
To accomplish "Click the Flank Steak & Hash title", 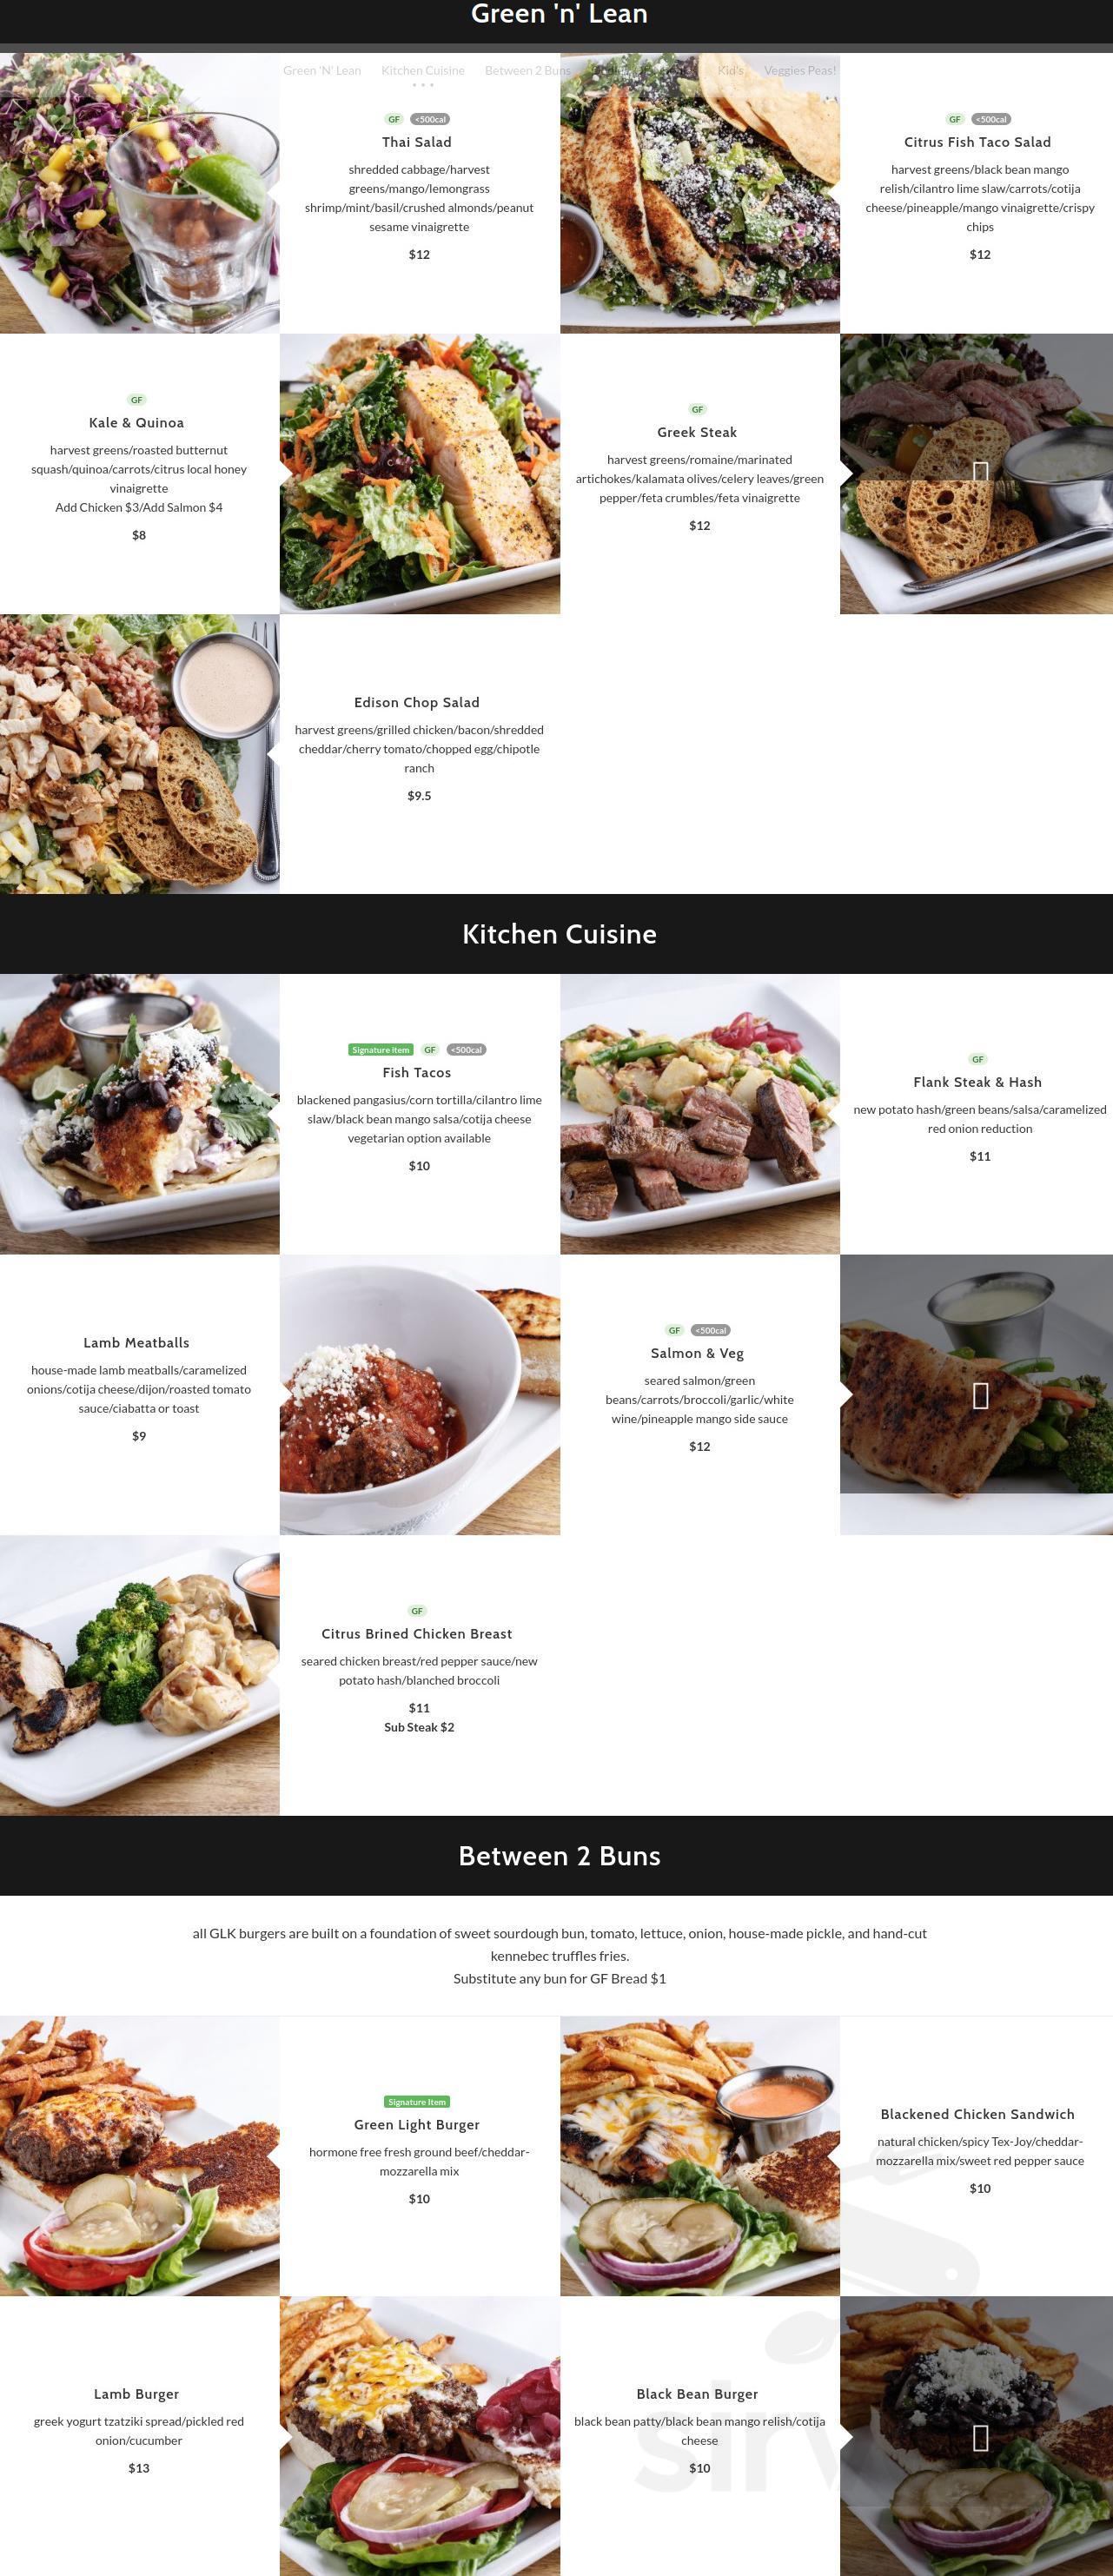I will coord(977,1082).
